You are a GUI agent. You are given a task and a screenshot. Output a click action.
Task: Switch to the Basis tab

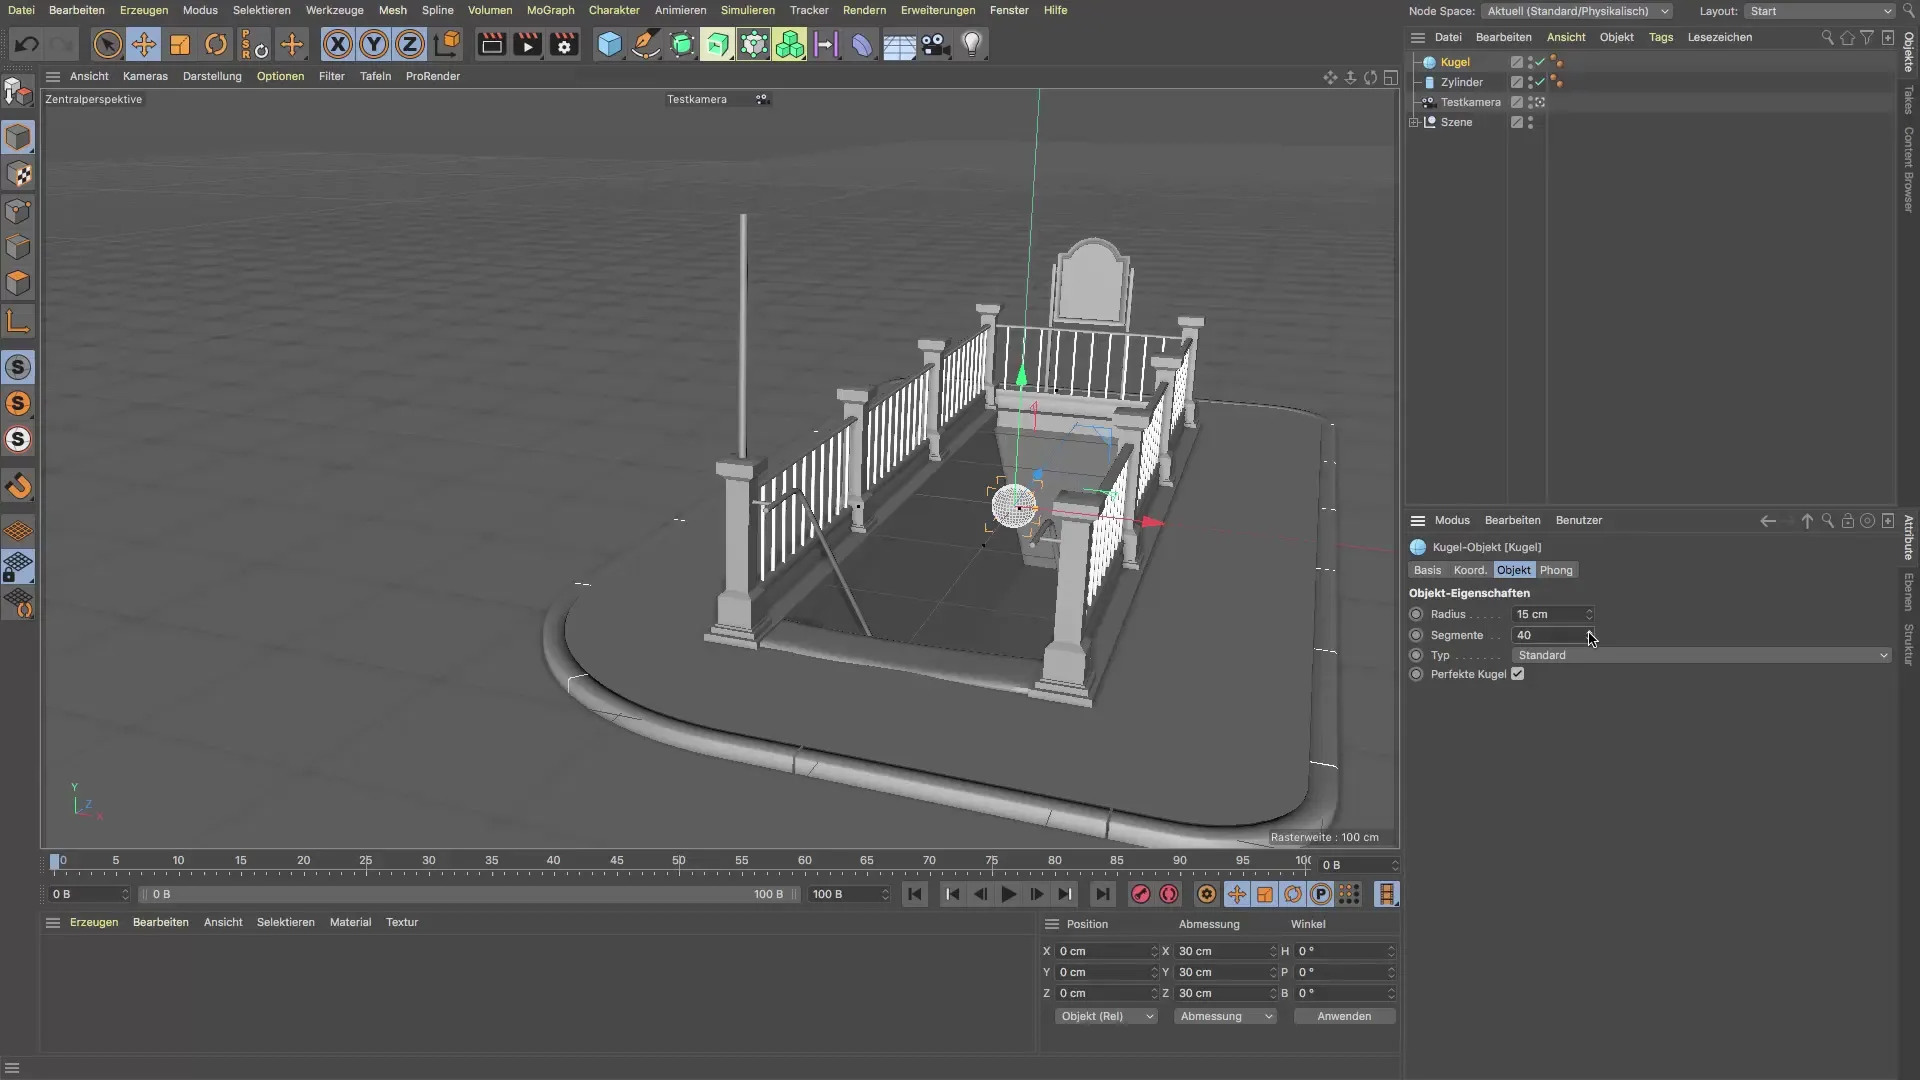pos(1427,570)
